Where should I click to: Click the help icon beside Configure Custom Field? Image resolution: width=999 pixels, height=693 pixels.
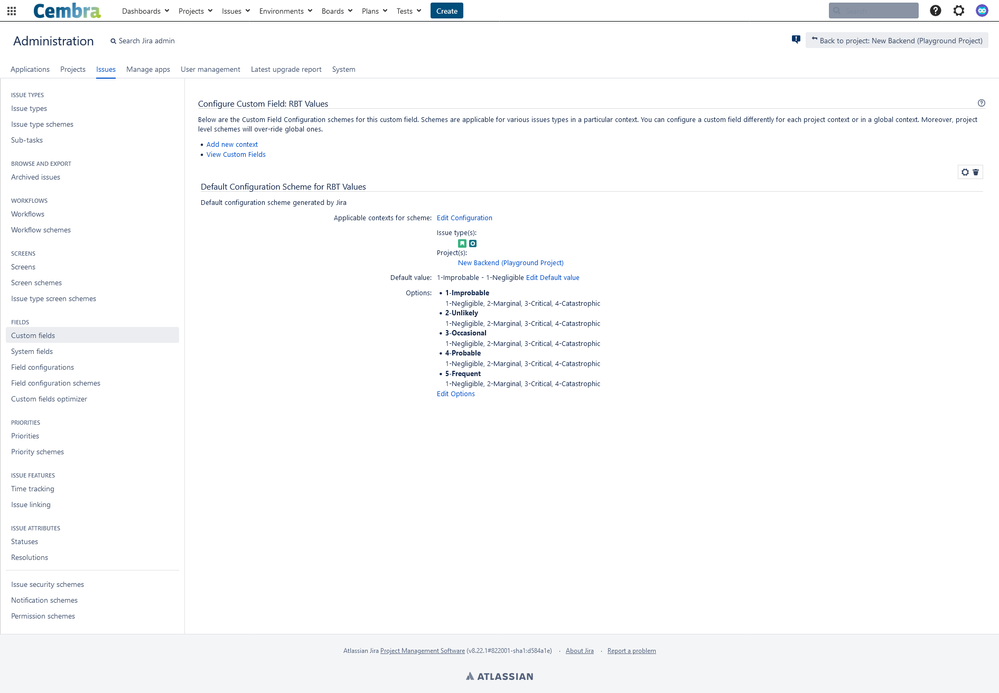click(981, 103)
